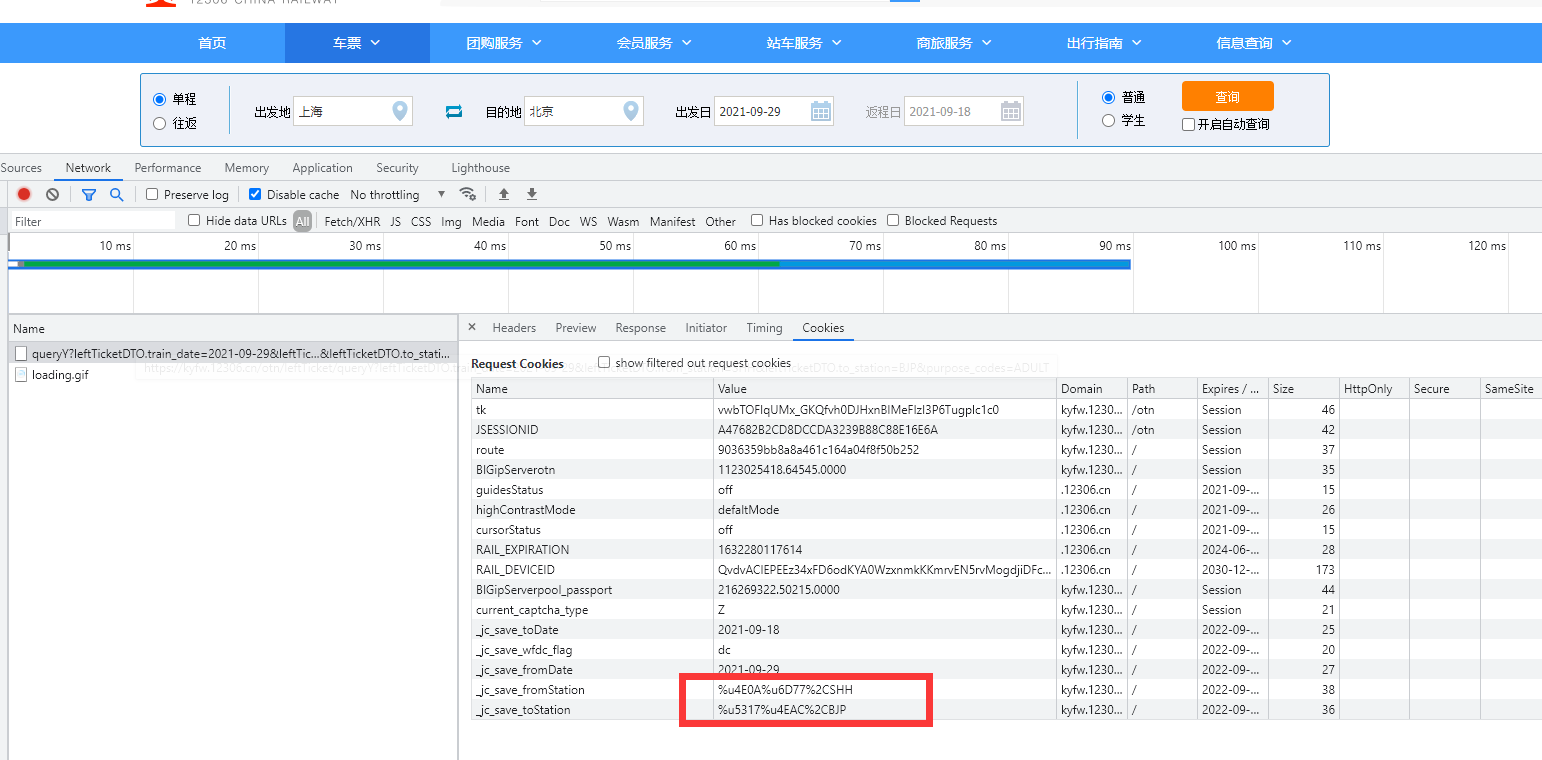The height and width of the screenshot is (760, 1542).
Task: Click the export HAR download arrow icon
Action: click(x=532, y=194)
